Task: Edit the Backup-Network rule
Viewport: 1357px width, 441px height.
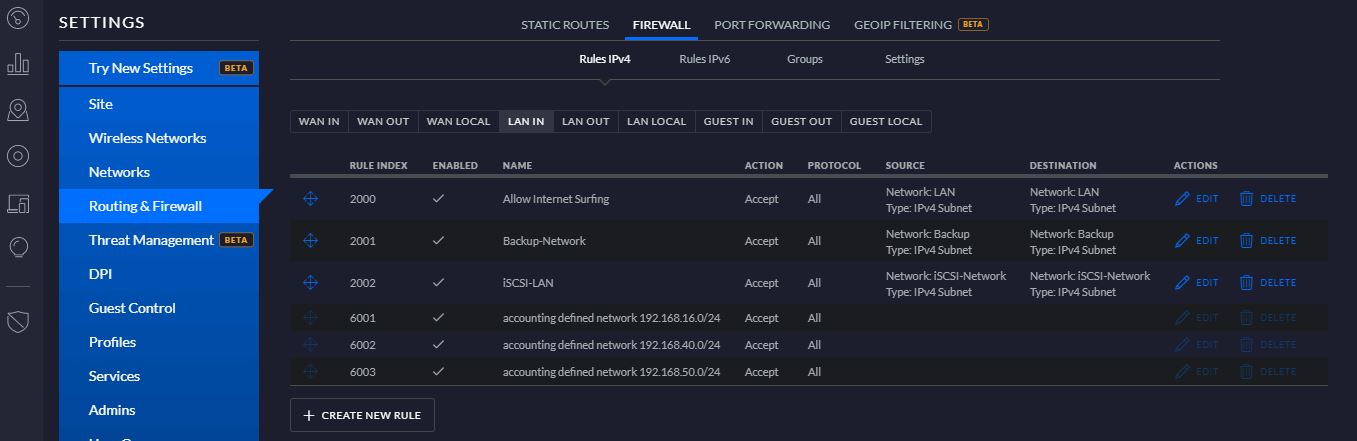Action: 1197,241
